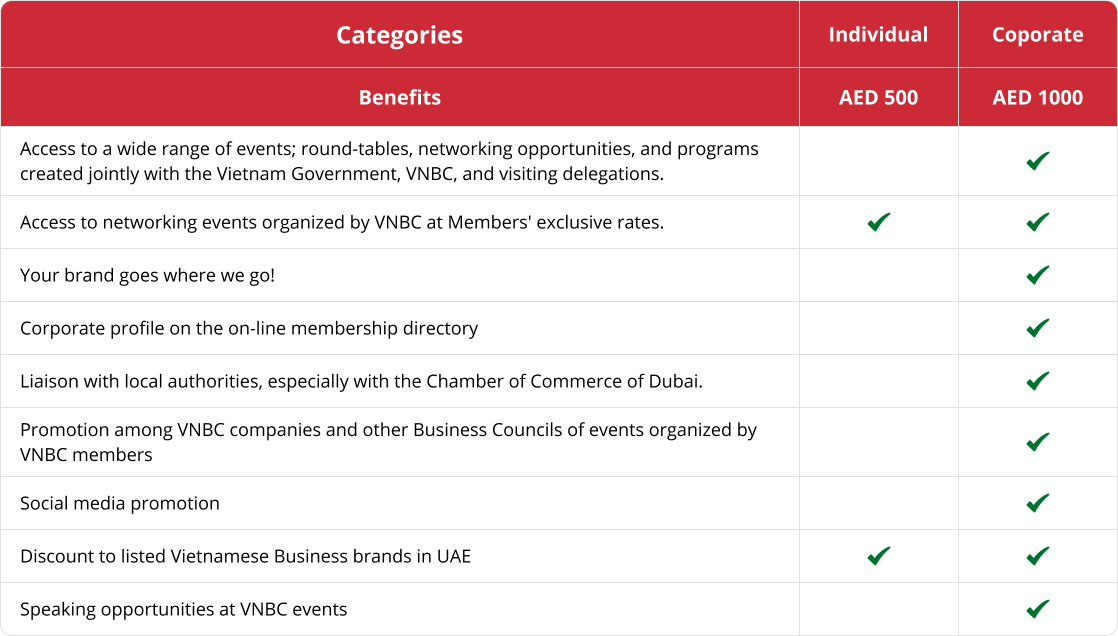Click checkmark for Corporate profile directory row

click(1038, 328)
